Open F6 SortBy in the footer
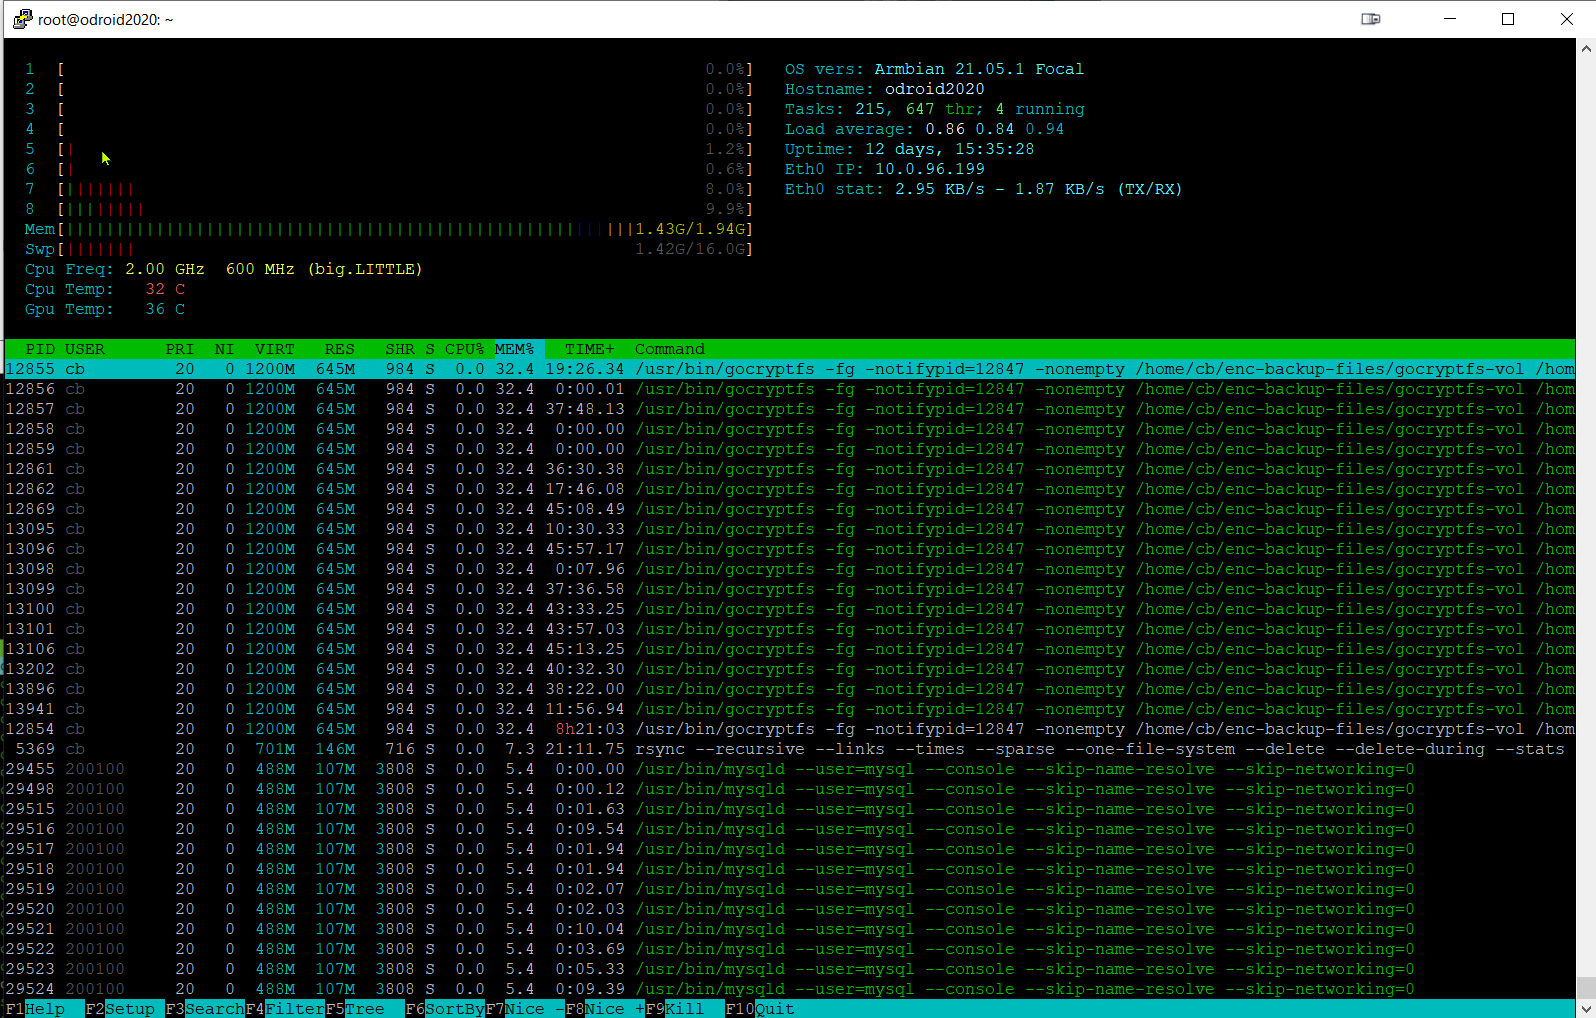Image resolution: width=1596 pixels, height=1018 pixels. pyautogui.click(x=445, y=1009)
